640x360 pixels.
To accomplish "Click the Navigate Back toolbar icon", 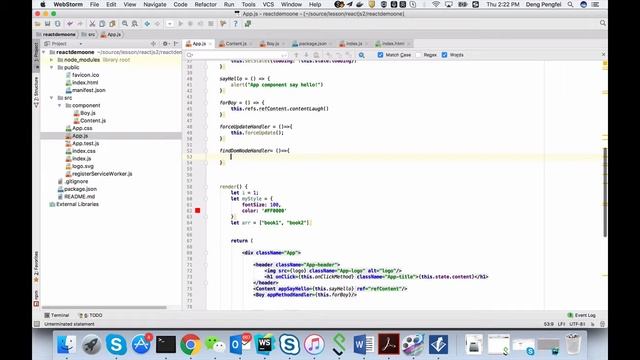I will pyautogui.click(x=147, y=24).
